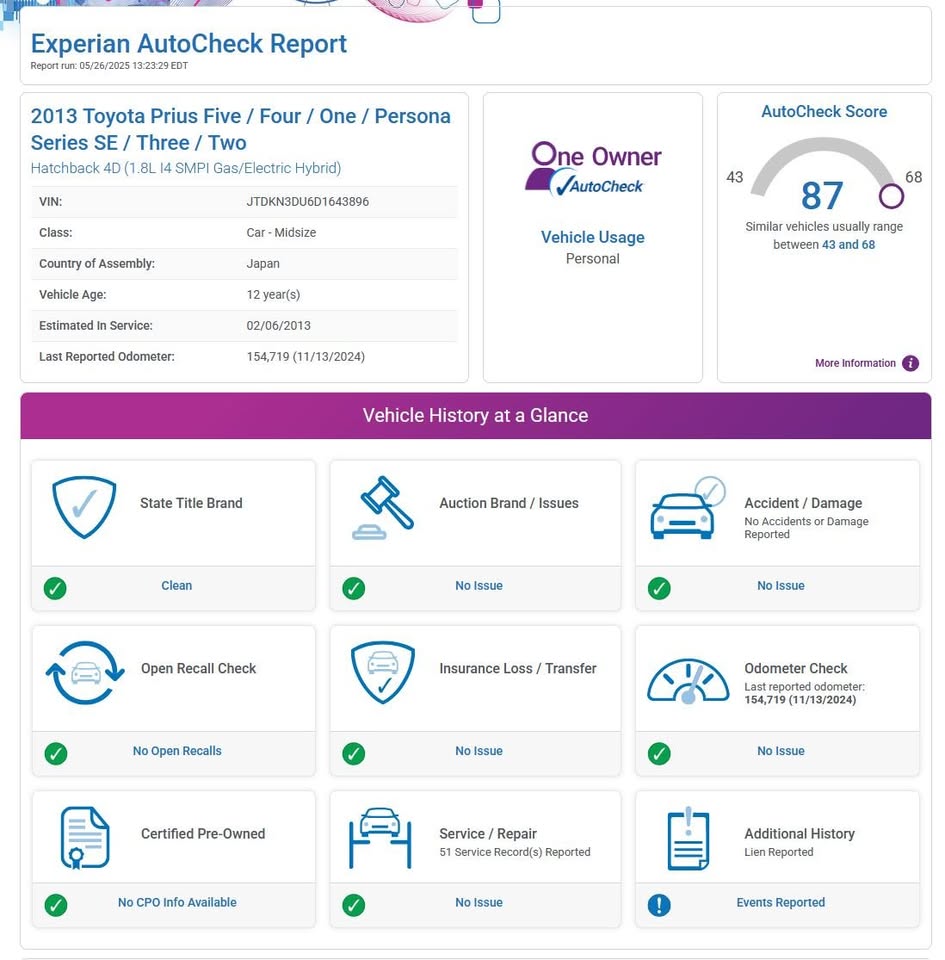Click the report run timestamp

tap(109, 66)
